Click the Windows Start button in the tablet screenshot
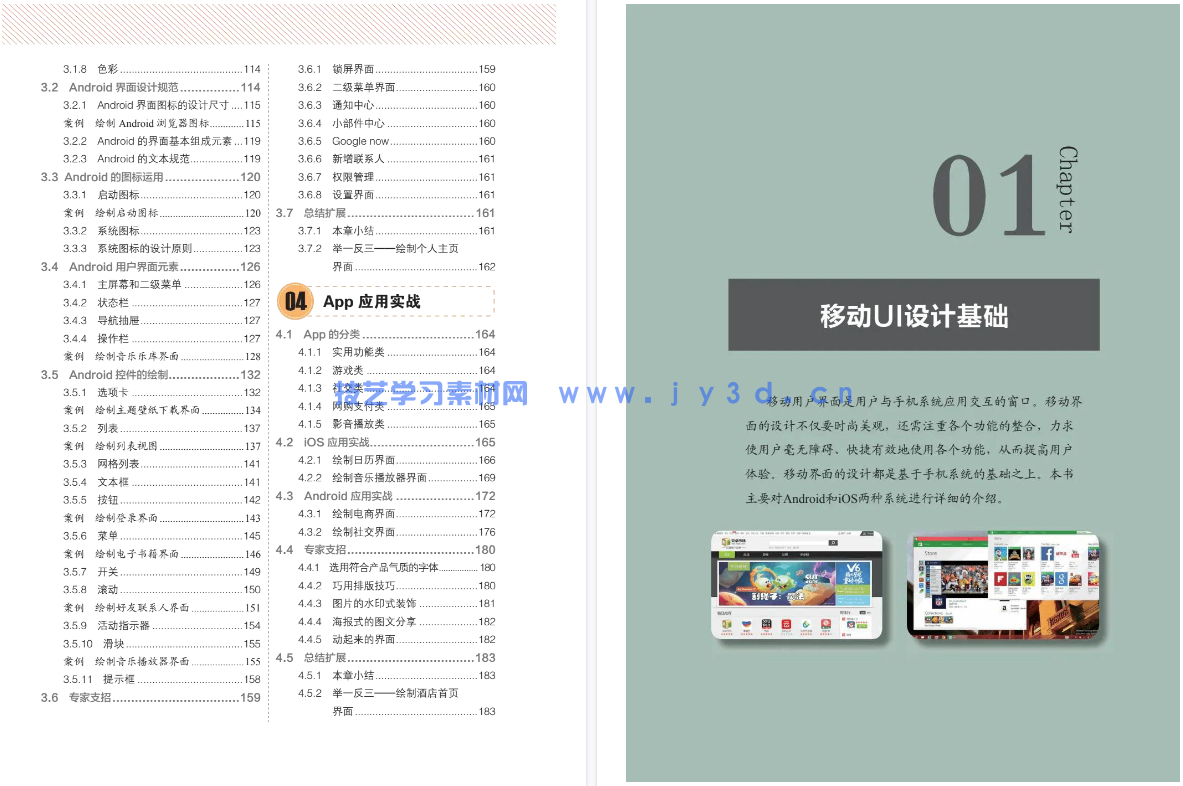Image resolution: width=1183 pixels, height=786 pixels. click(x=915, y=637)
